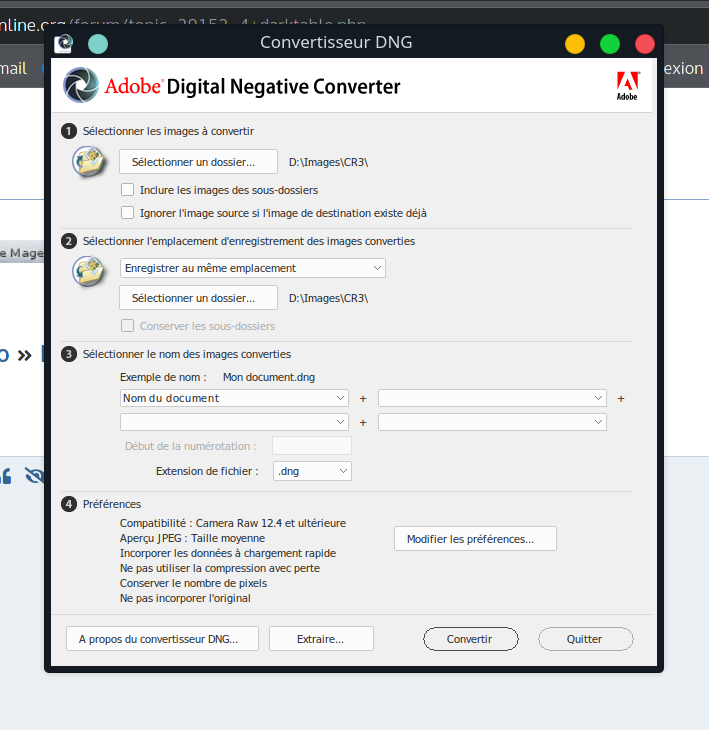Click the teal circle button in title bar
The height and width of the screenshot is (730, 709).
(x=98, y=44)
